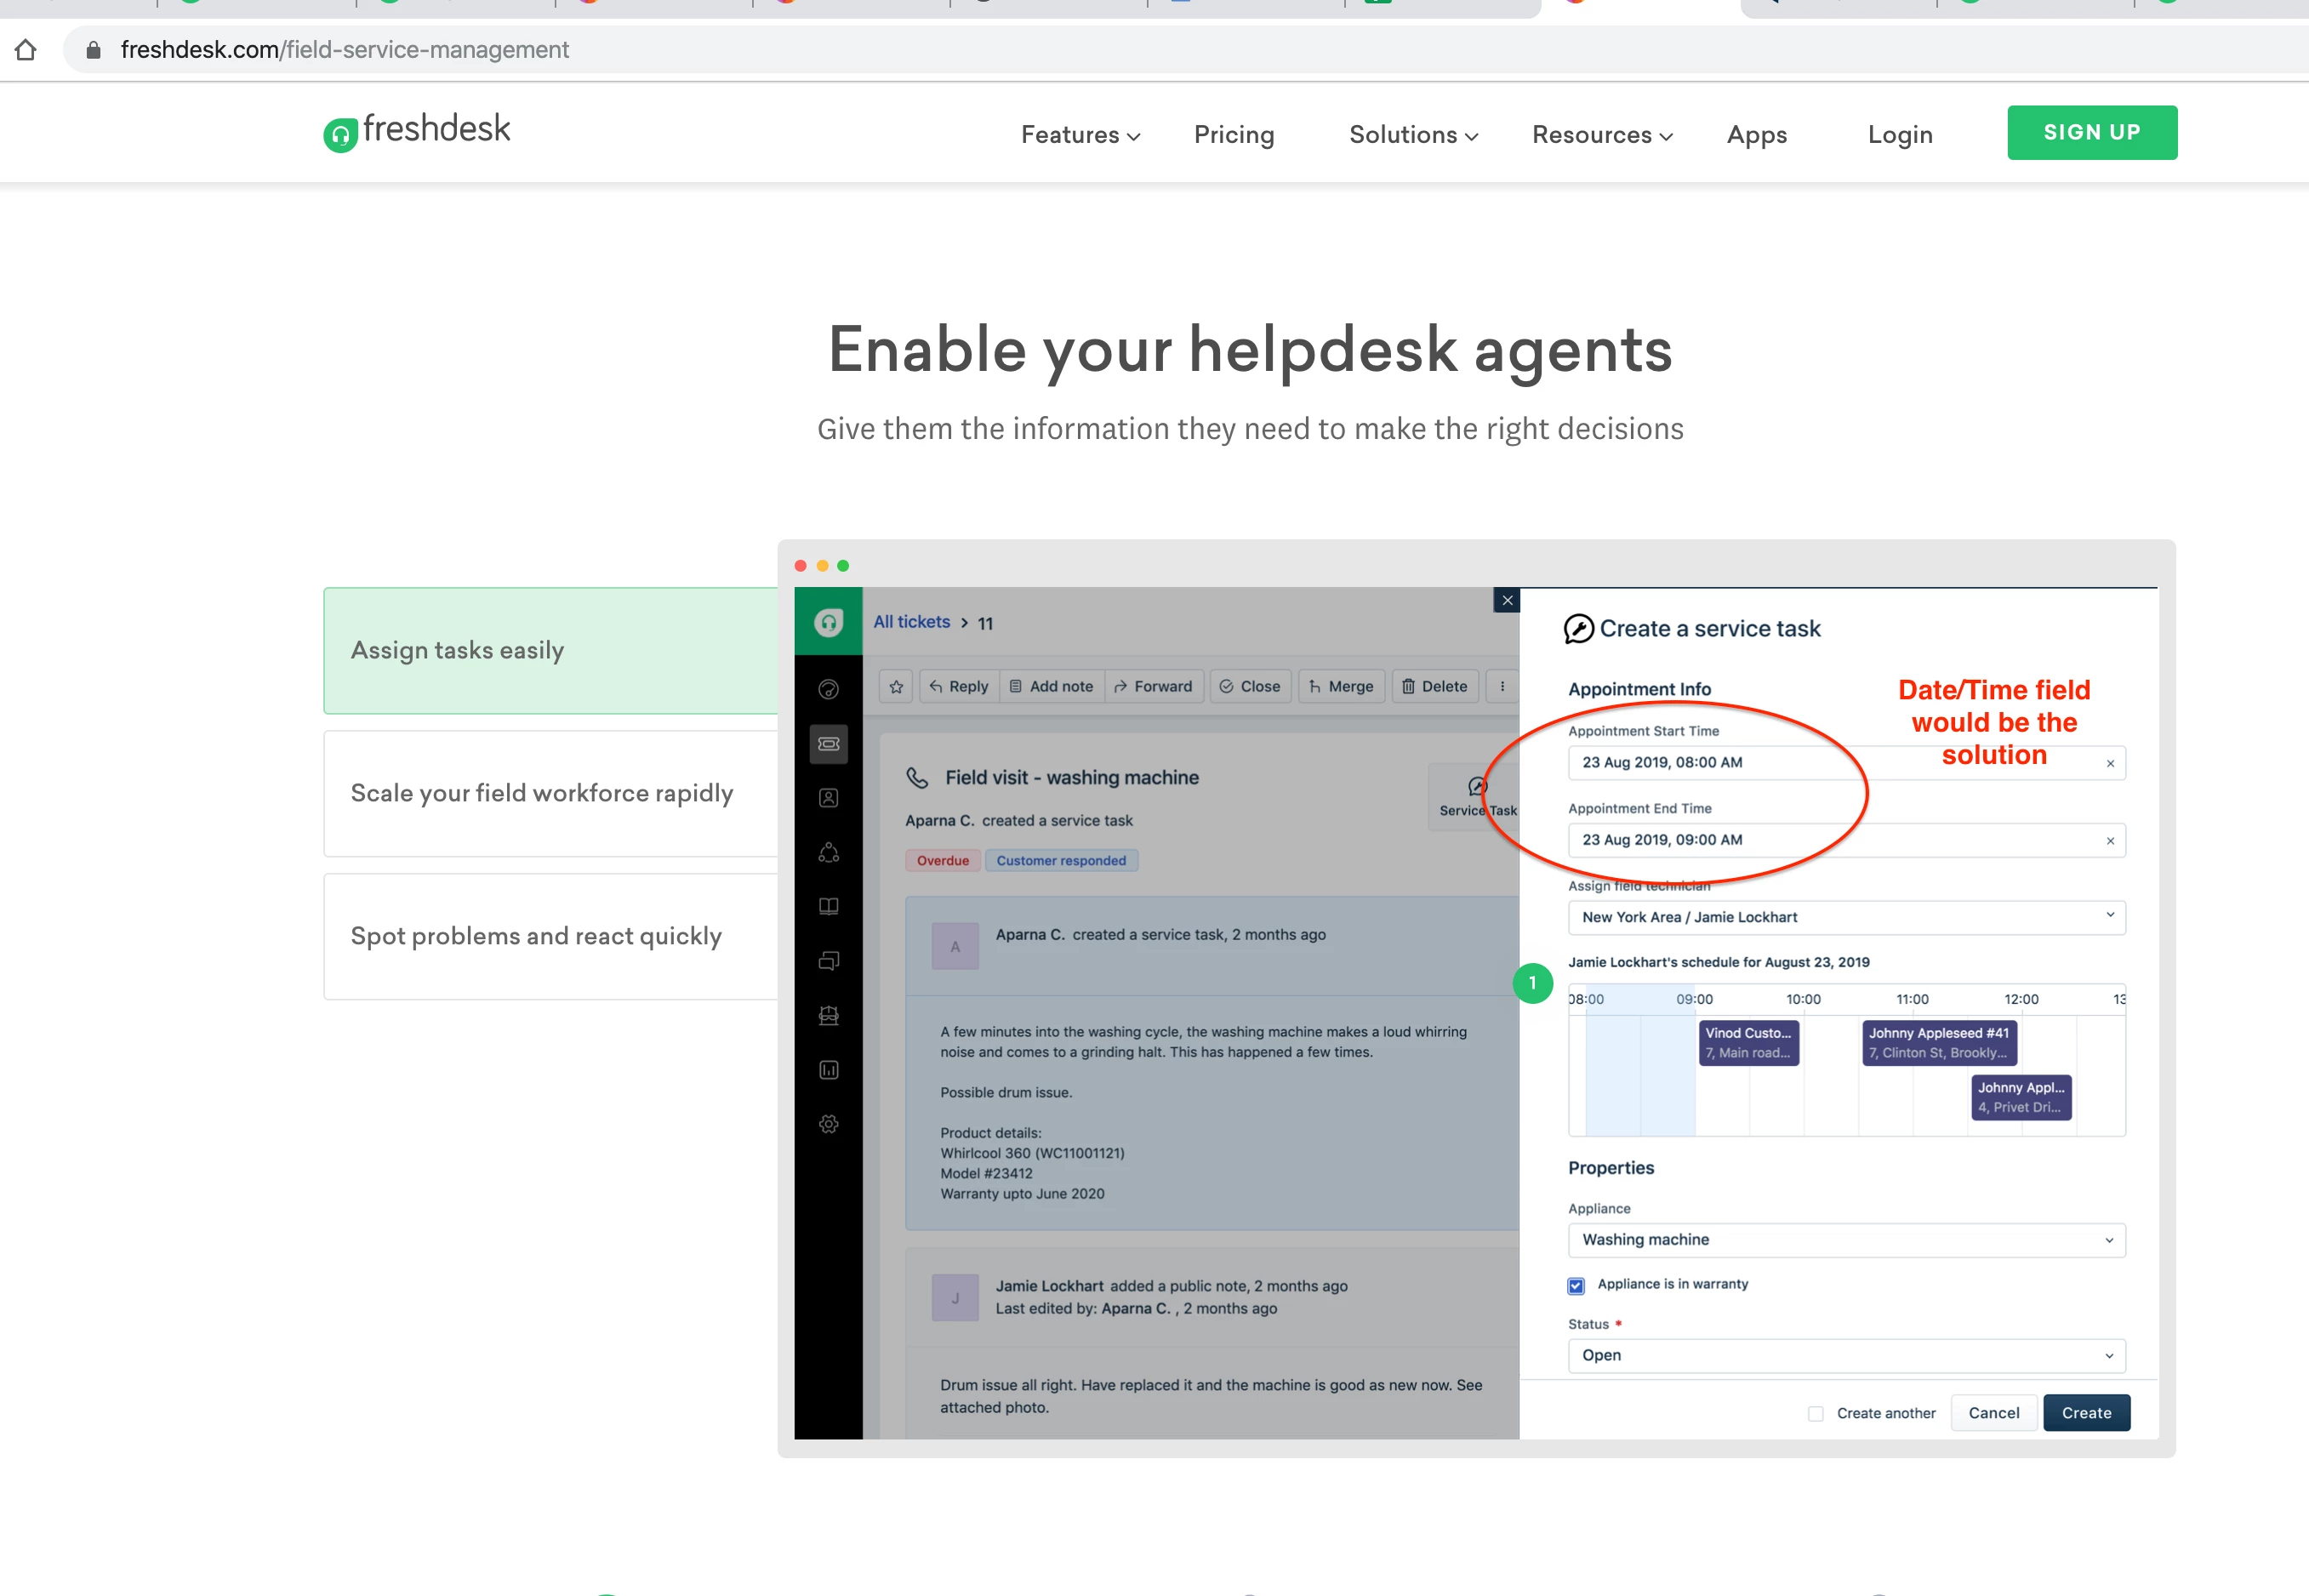
Task: Click the Close ticket button
Action: click(1250, 686)
